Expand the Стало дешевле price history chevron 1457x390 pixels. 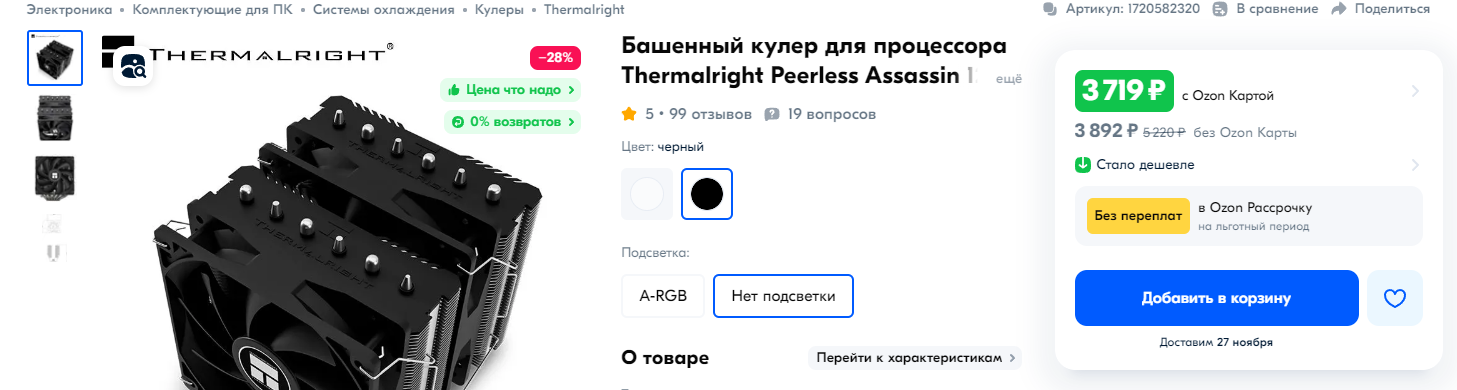coord(1415,165)
